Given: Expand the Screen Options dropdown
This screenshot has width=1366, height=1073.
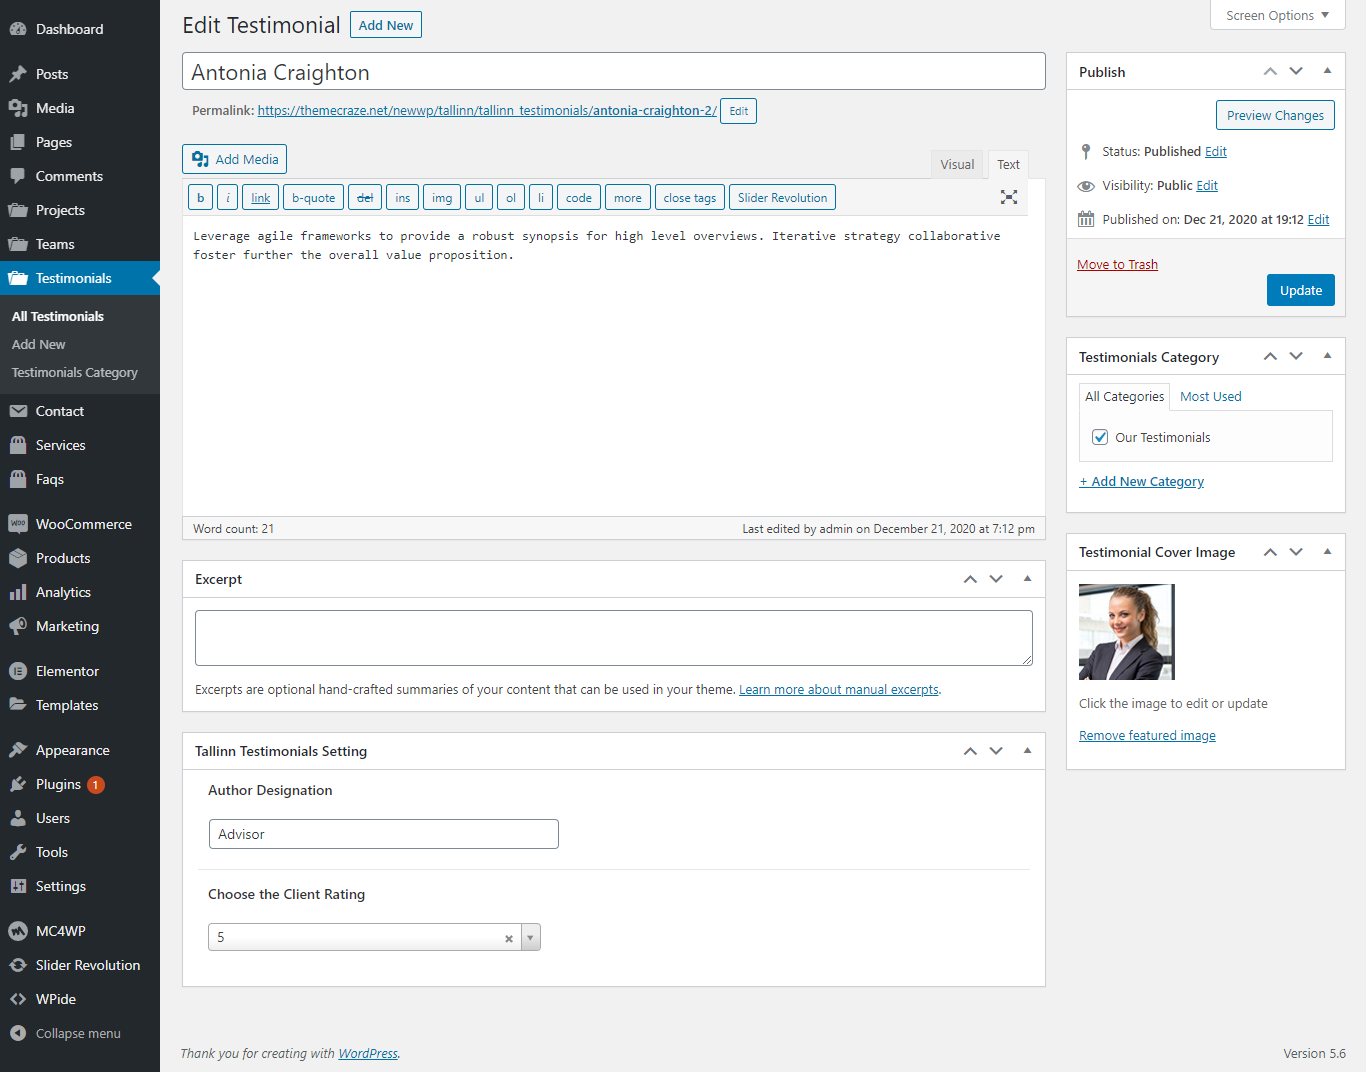Looking at the screenshot, I should tap(1277, 15).
